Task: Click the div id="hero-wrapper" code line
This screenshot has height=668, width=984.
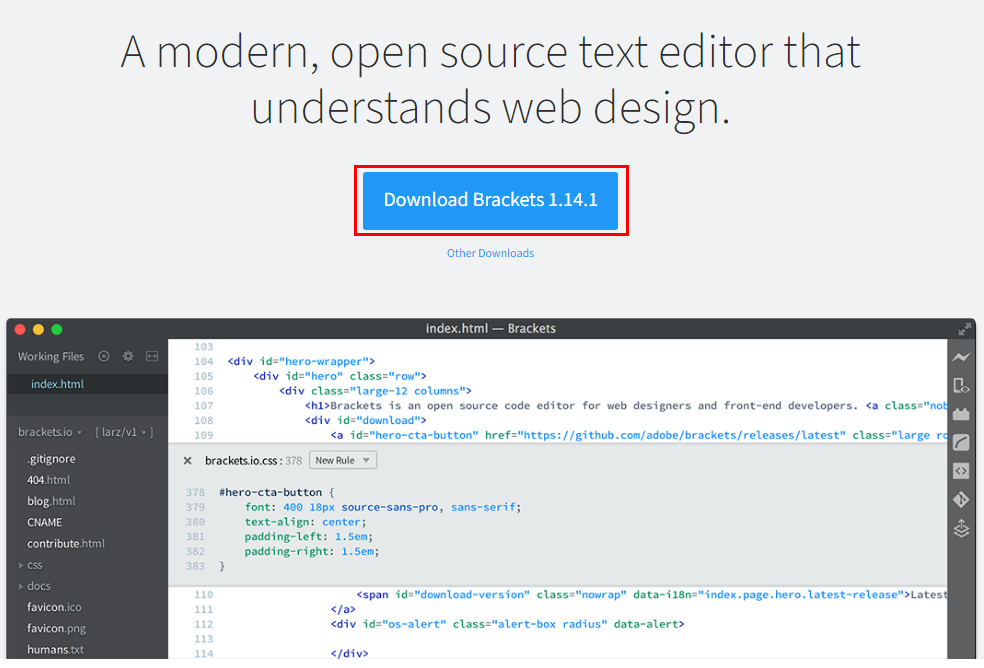Action: (301, 362)
